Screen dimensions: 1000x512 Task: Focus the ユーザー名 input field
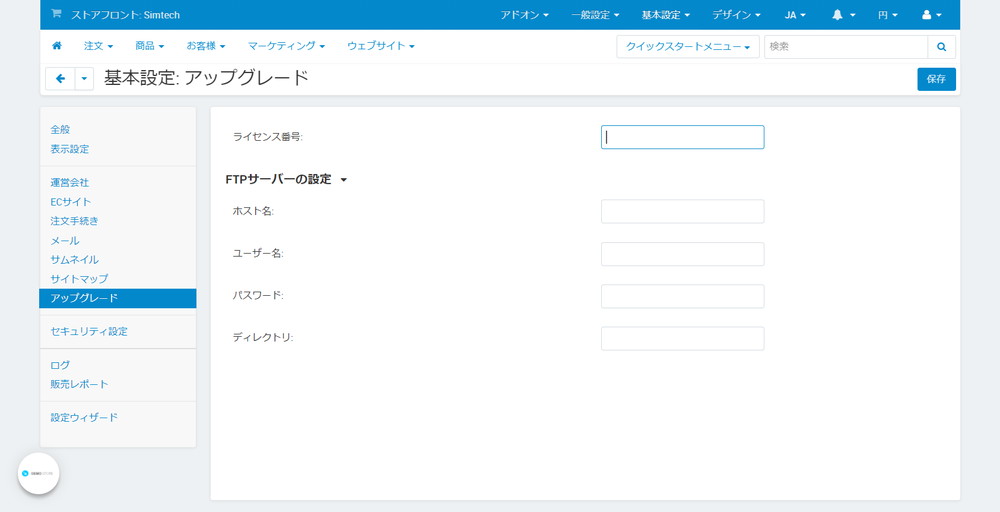682,254
